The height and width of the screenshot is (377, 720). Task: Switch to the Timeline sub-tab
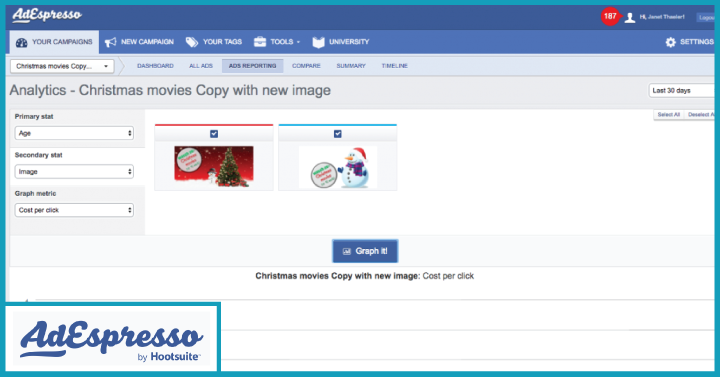394,66
